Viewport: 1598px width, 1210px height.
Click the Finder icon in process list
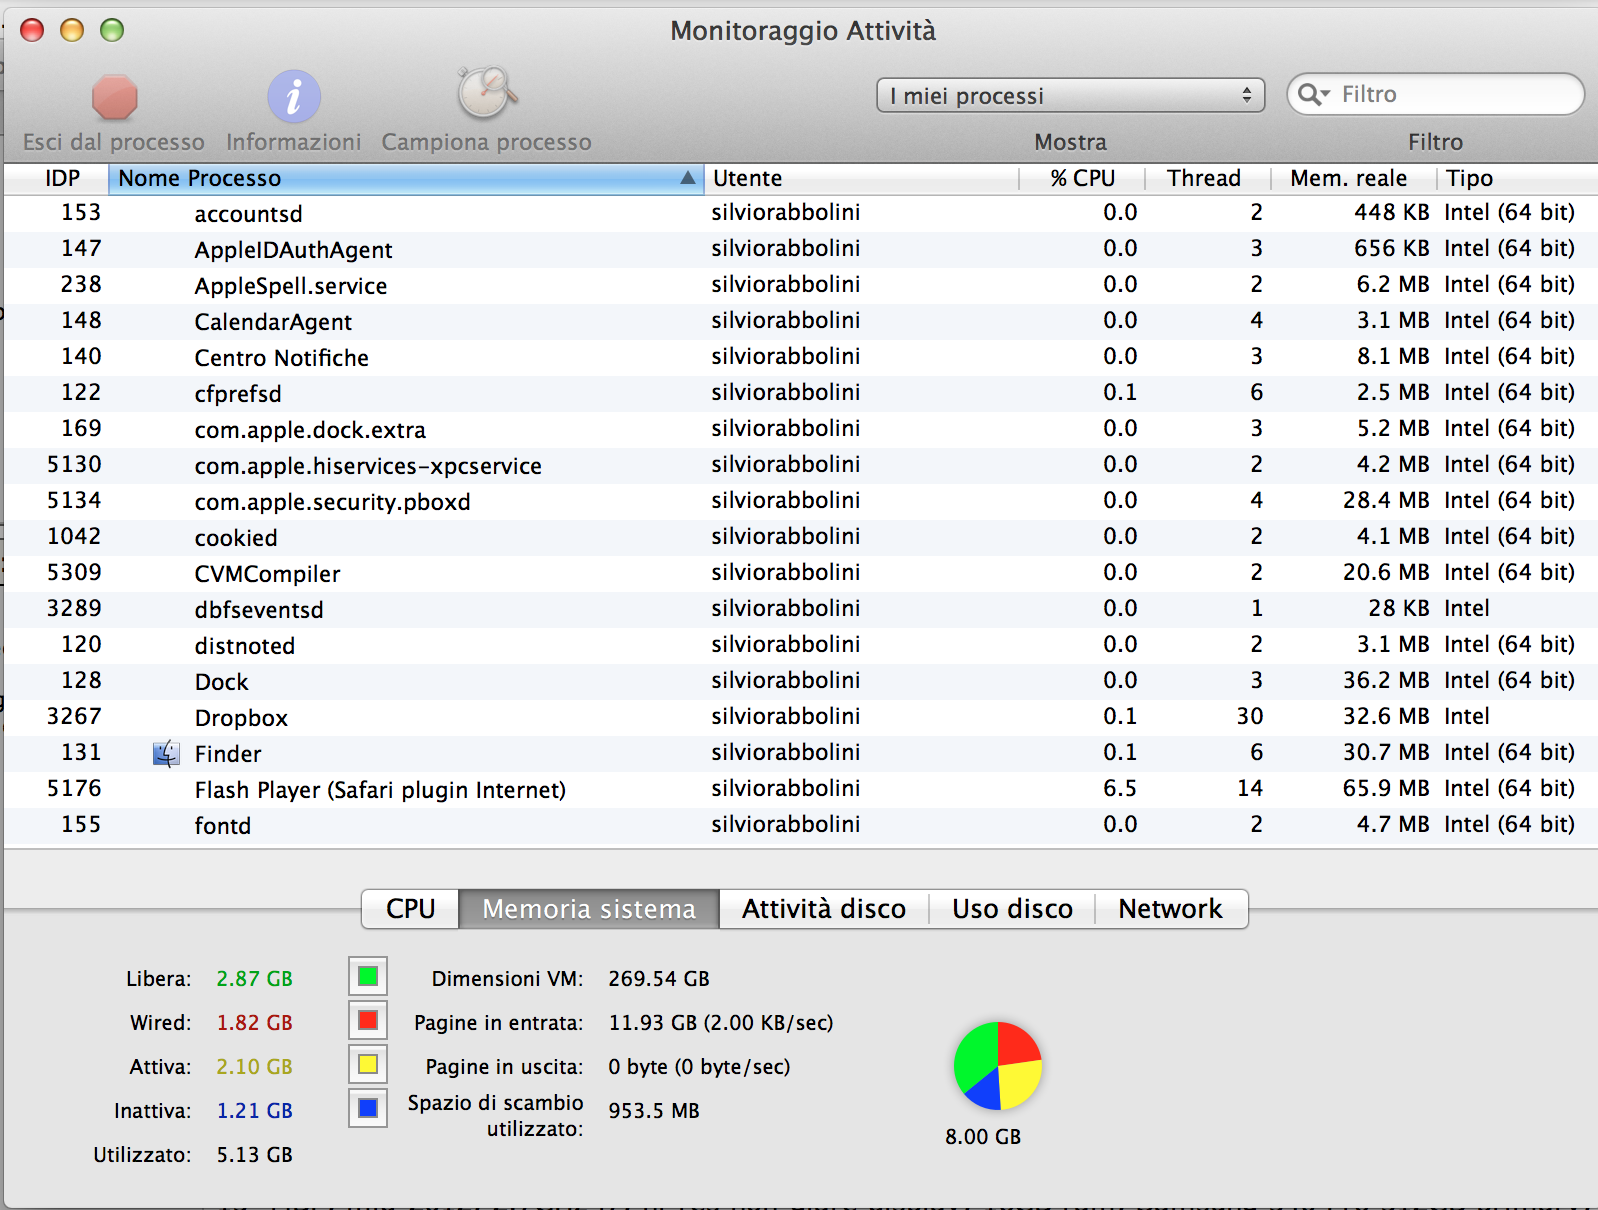click(x=166, y=753)
